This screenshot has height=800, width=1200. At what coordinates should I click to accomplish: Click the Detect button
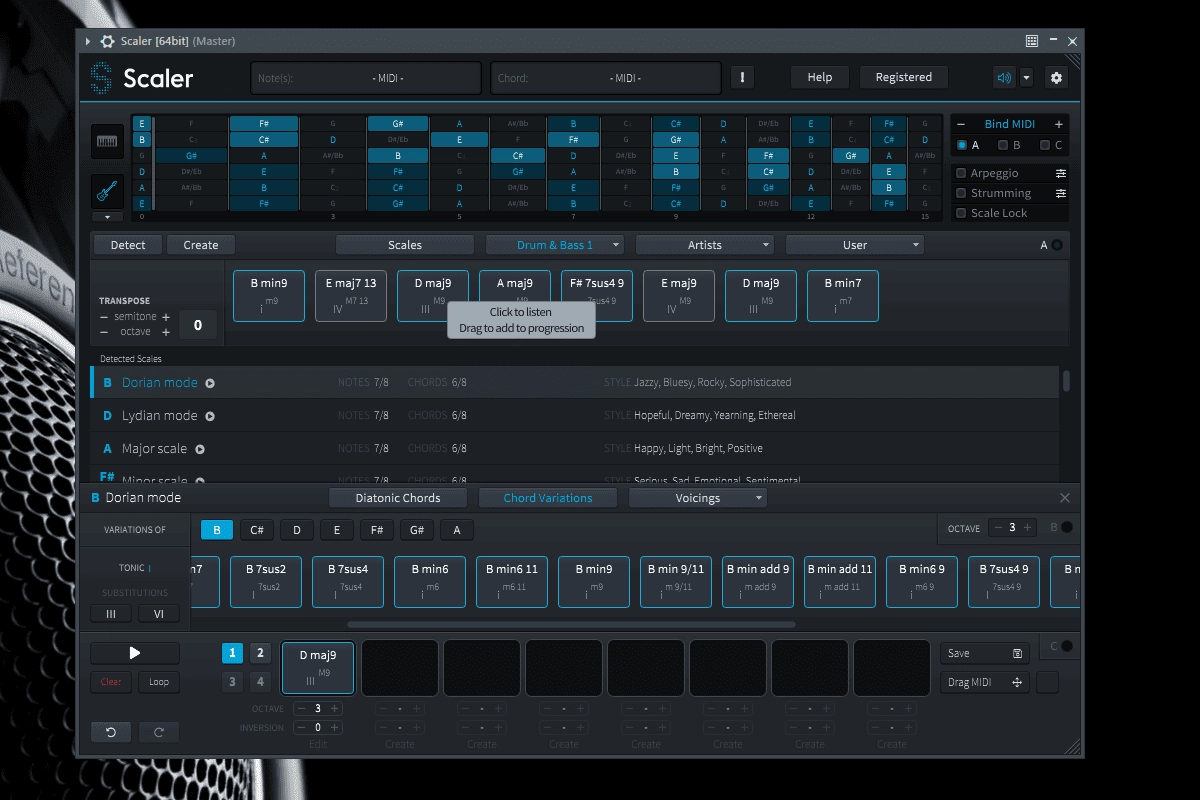[128, 245]
